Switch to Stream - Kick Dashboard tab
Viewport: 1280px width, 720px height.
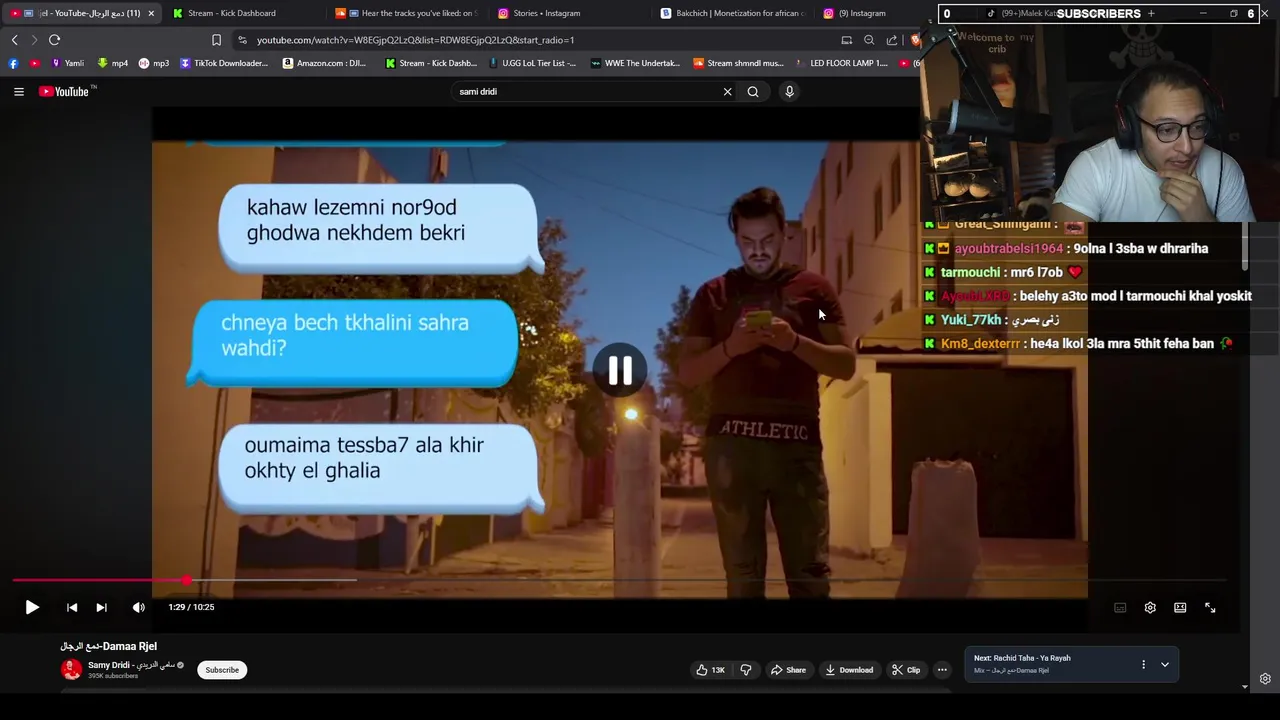tap(240, 13)
